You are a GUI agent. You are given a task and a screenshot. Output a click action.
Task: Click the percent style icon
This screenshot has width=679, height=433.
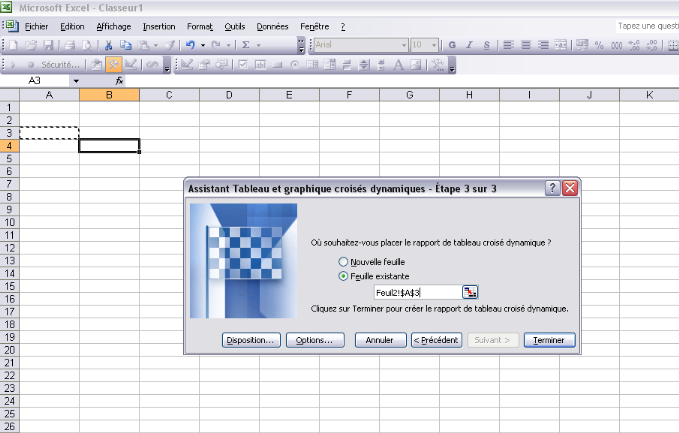point(599,45)
